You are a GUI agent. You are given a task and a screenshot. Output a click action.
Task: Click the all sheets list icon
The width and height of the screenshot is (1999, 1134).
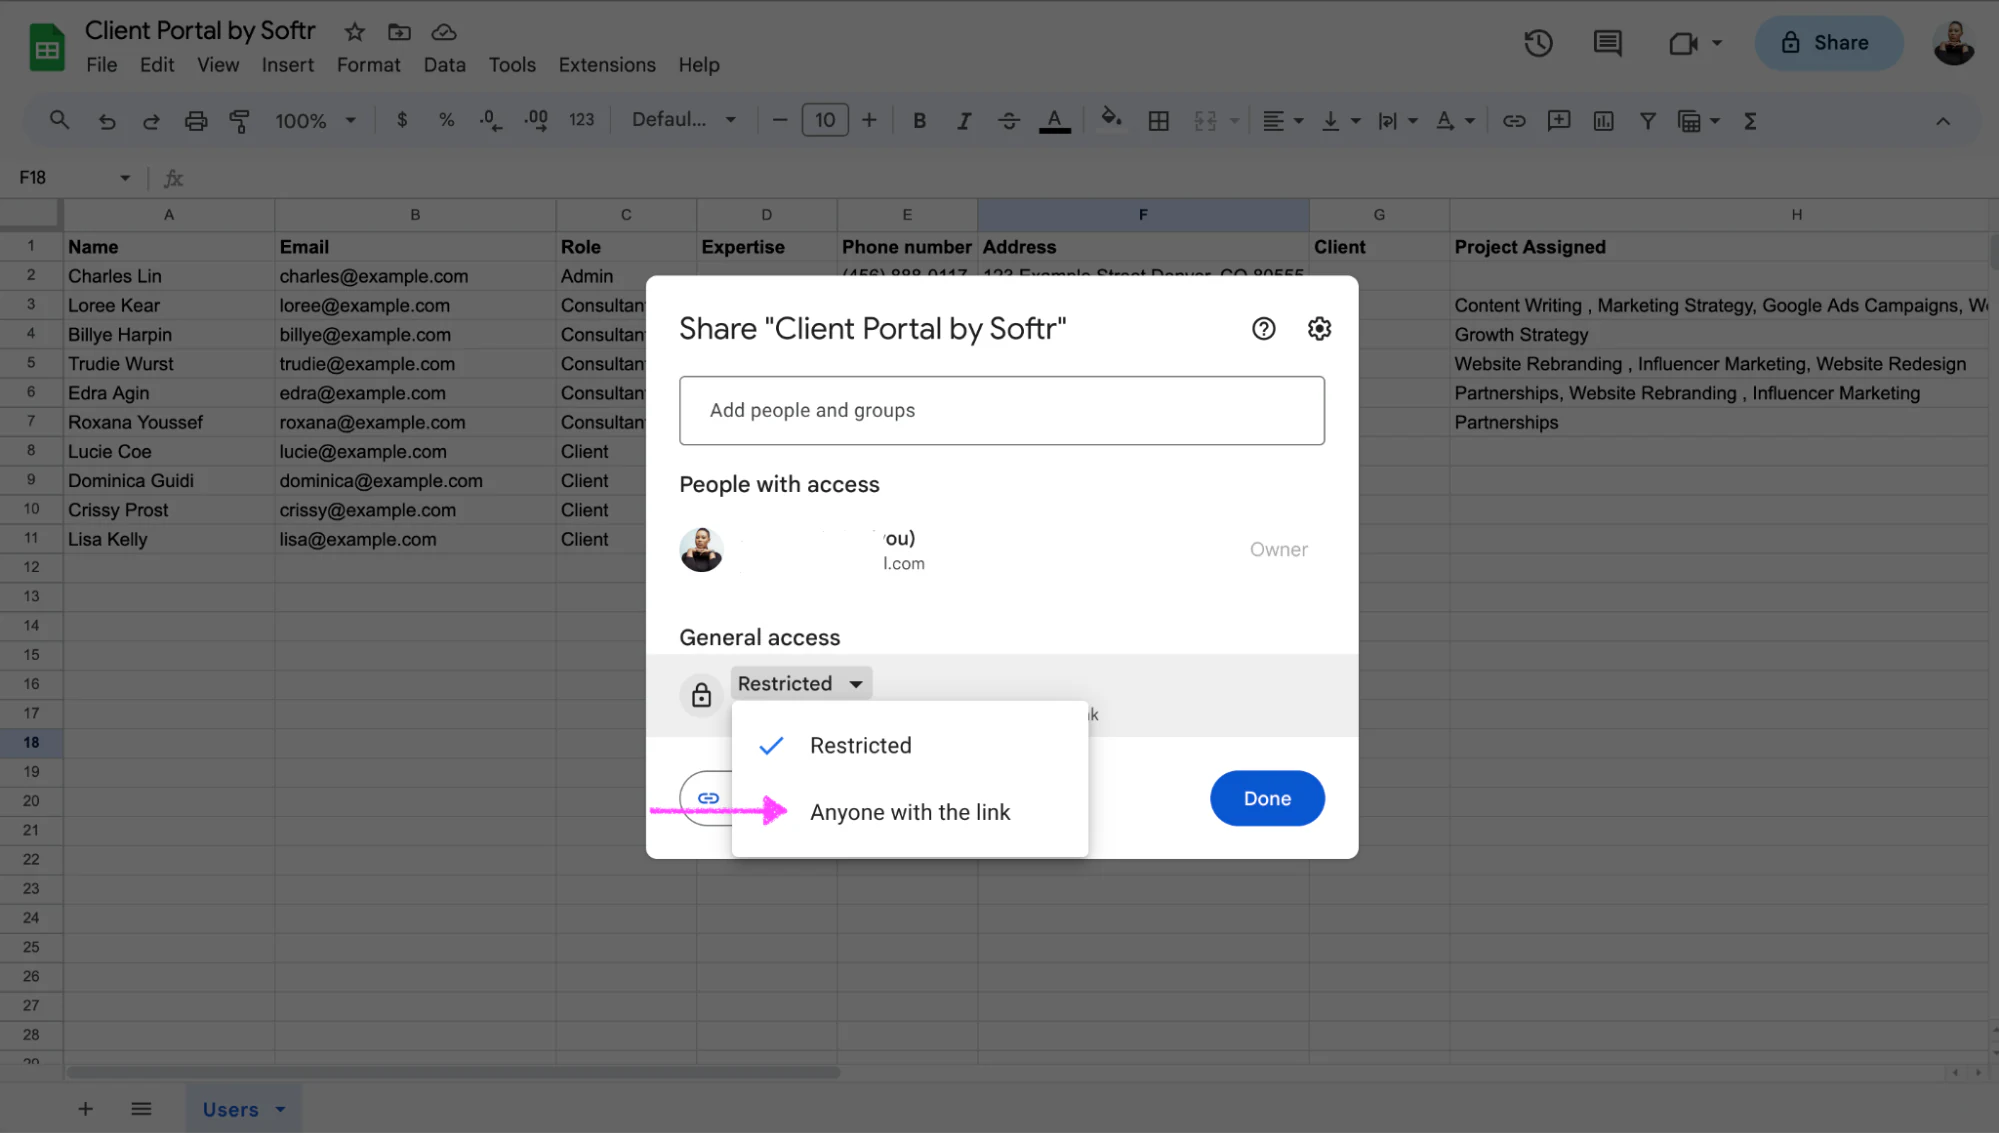(141, 1108)
